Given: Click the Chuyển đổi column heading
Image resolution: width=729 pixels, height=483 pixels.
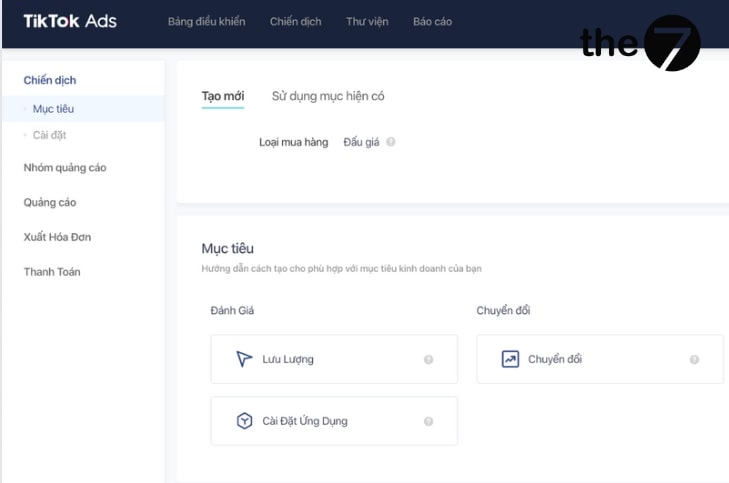Looking at the screenshot, I should pyautogui.click(x=503, y=310).
